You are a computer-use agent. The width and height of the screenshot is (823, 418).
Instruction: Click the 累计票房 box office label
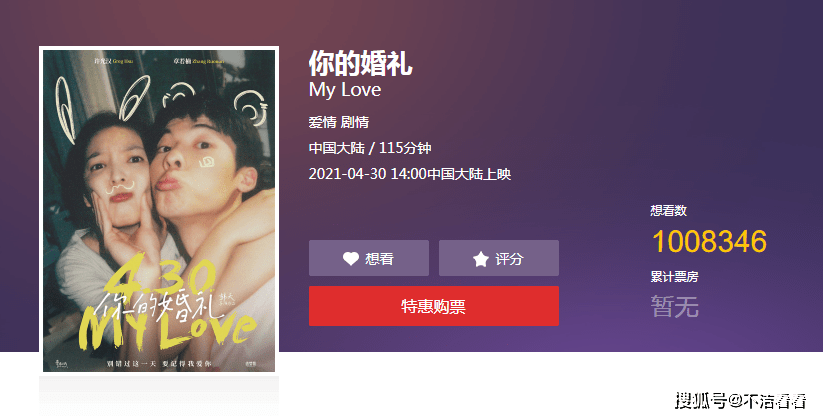click(x=674, y=277)
